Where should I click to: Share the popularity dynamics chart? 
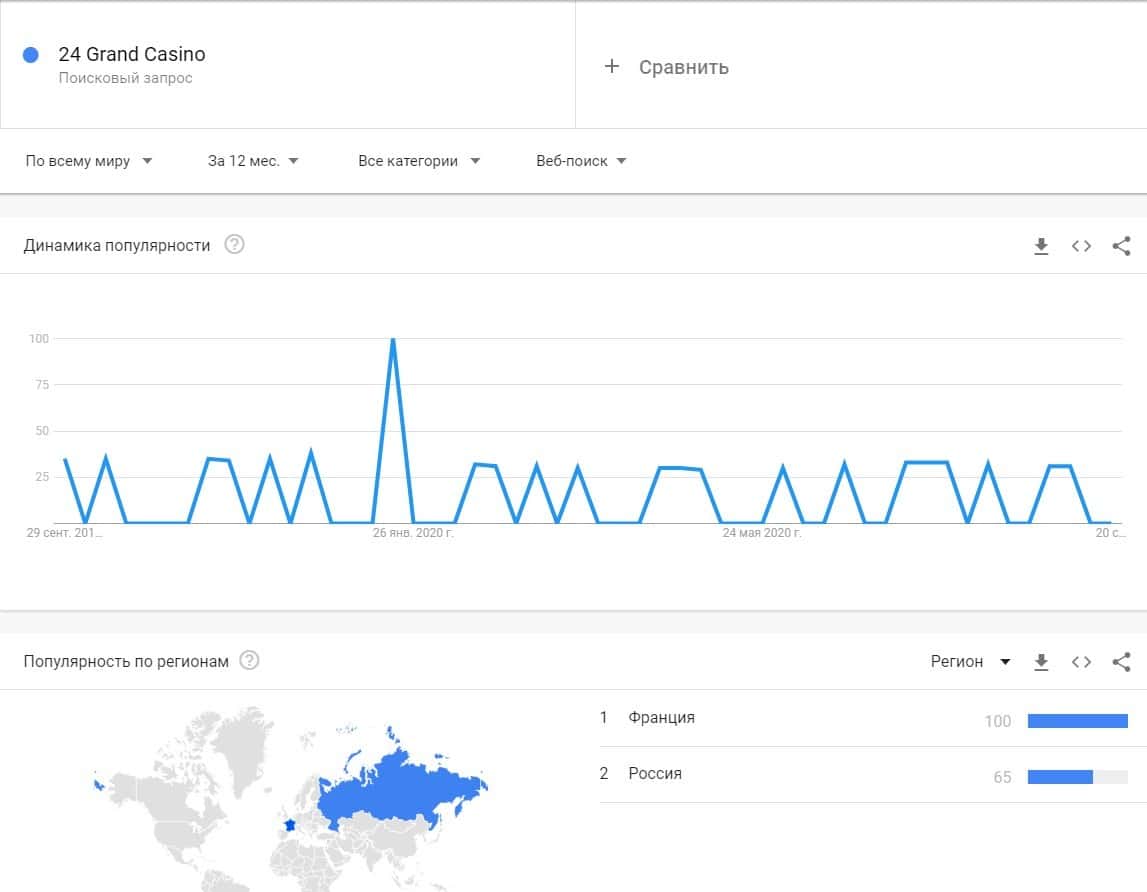coord(1121,246)
